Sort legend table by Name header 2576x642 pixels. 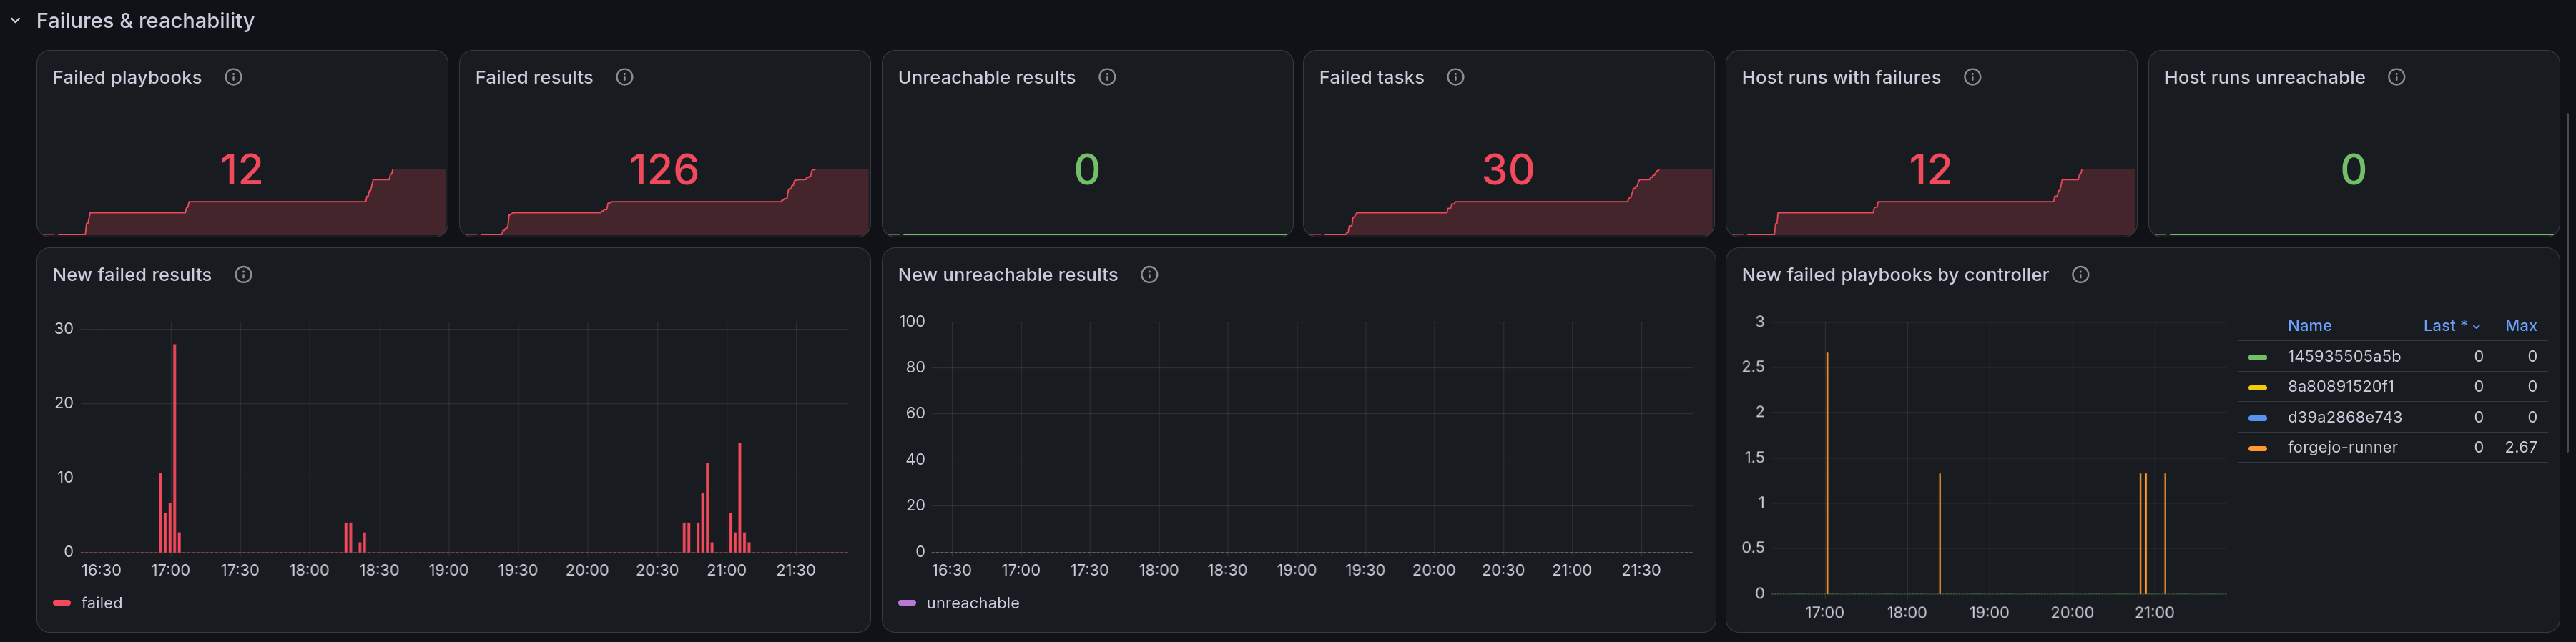tap(2309, 326)
